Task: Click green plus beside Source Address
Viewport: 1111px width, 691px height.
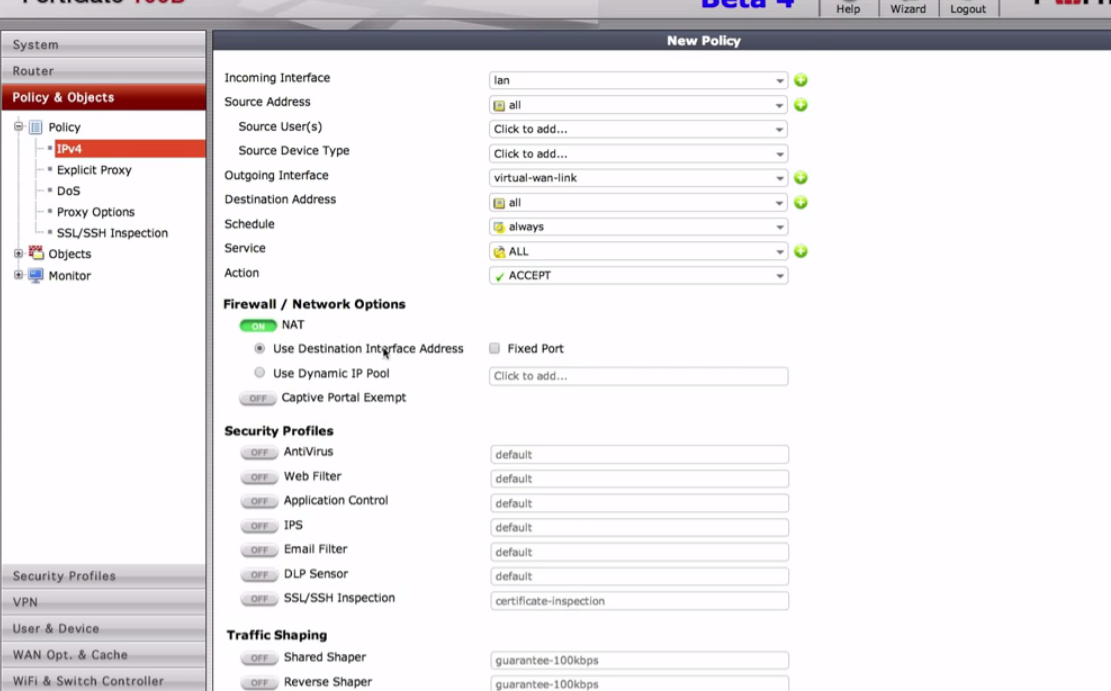Action: pos(801,105)
